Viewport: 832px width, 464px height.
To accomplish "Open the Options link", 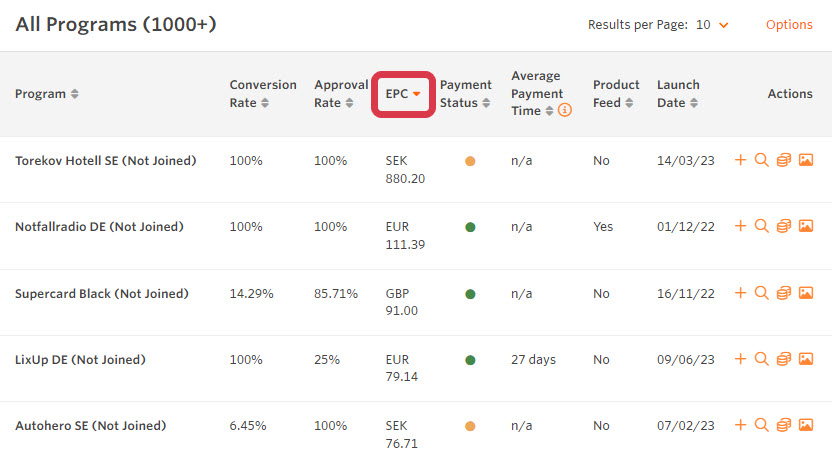I will [789, 25].
